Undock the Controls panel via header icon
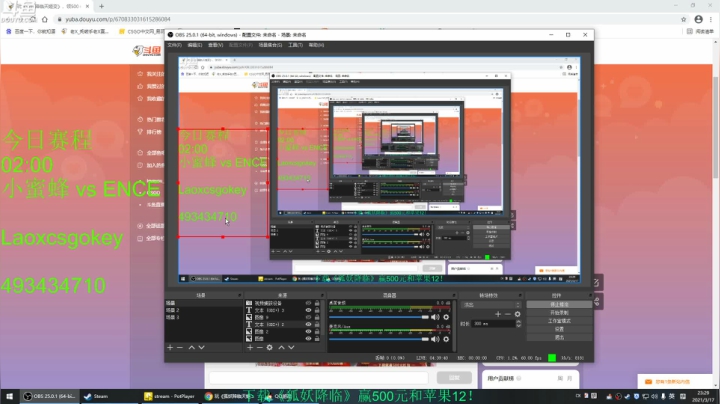 pos(590,295)
